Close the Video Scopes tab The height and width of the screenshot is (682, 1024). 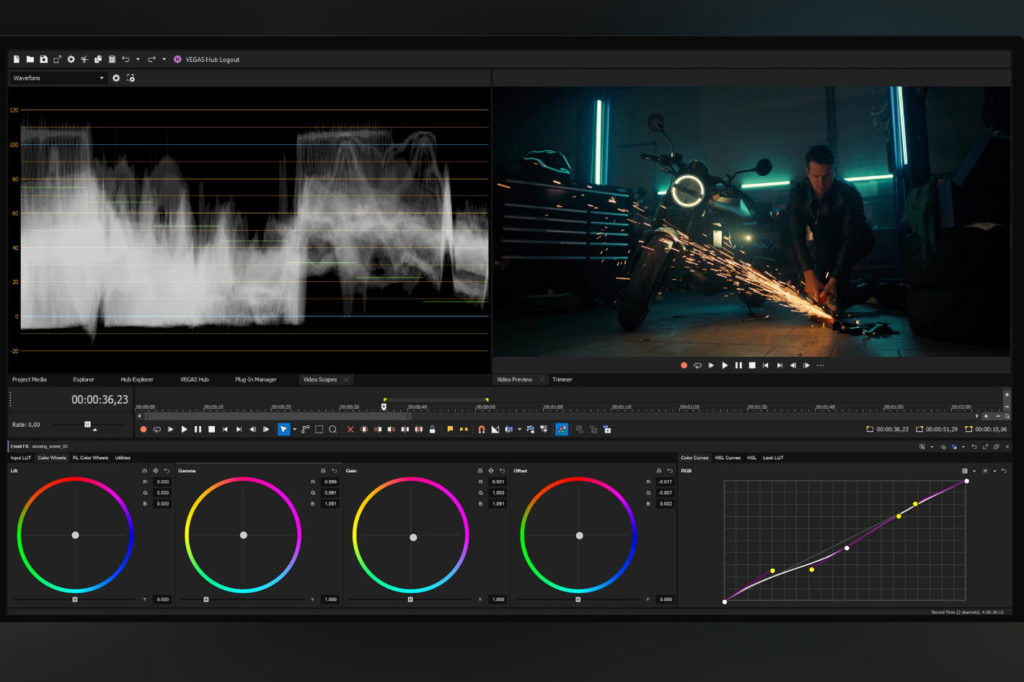click(x=346, y=380)
